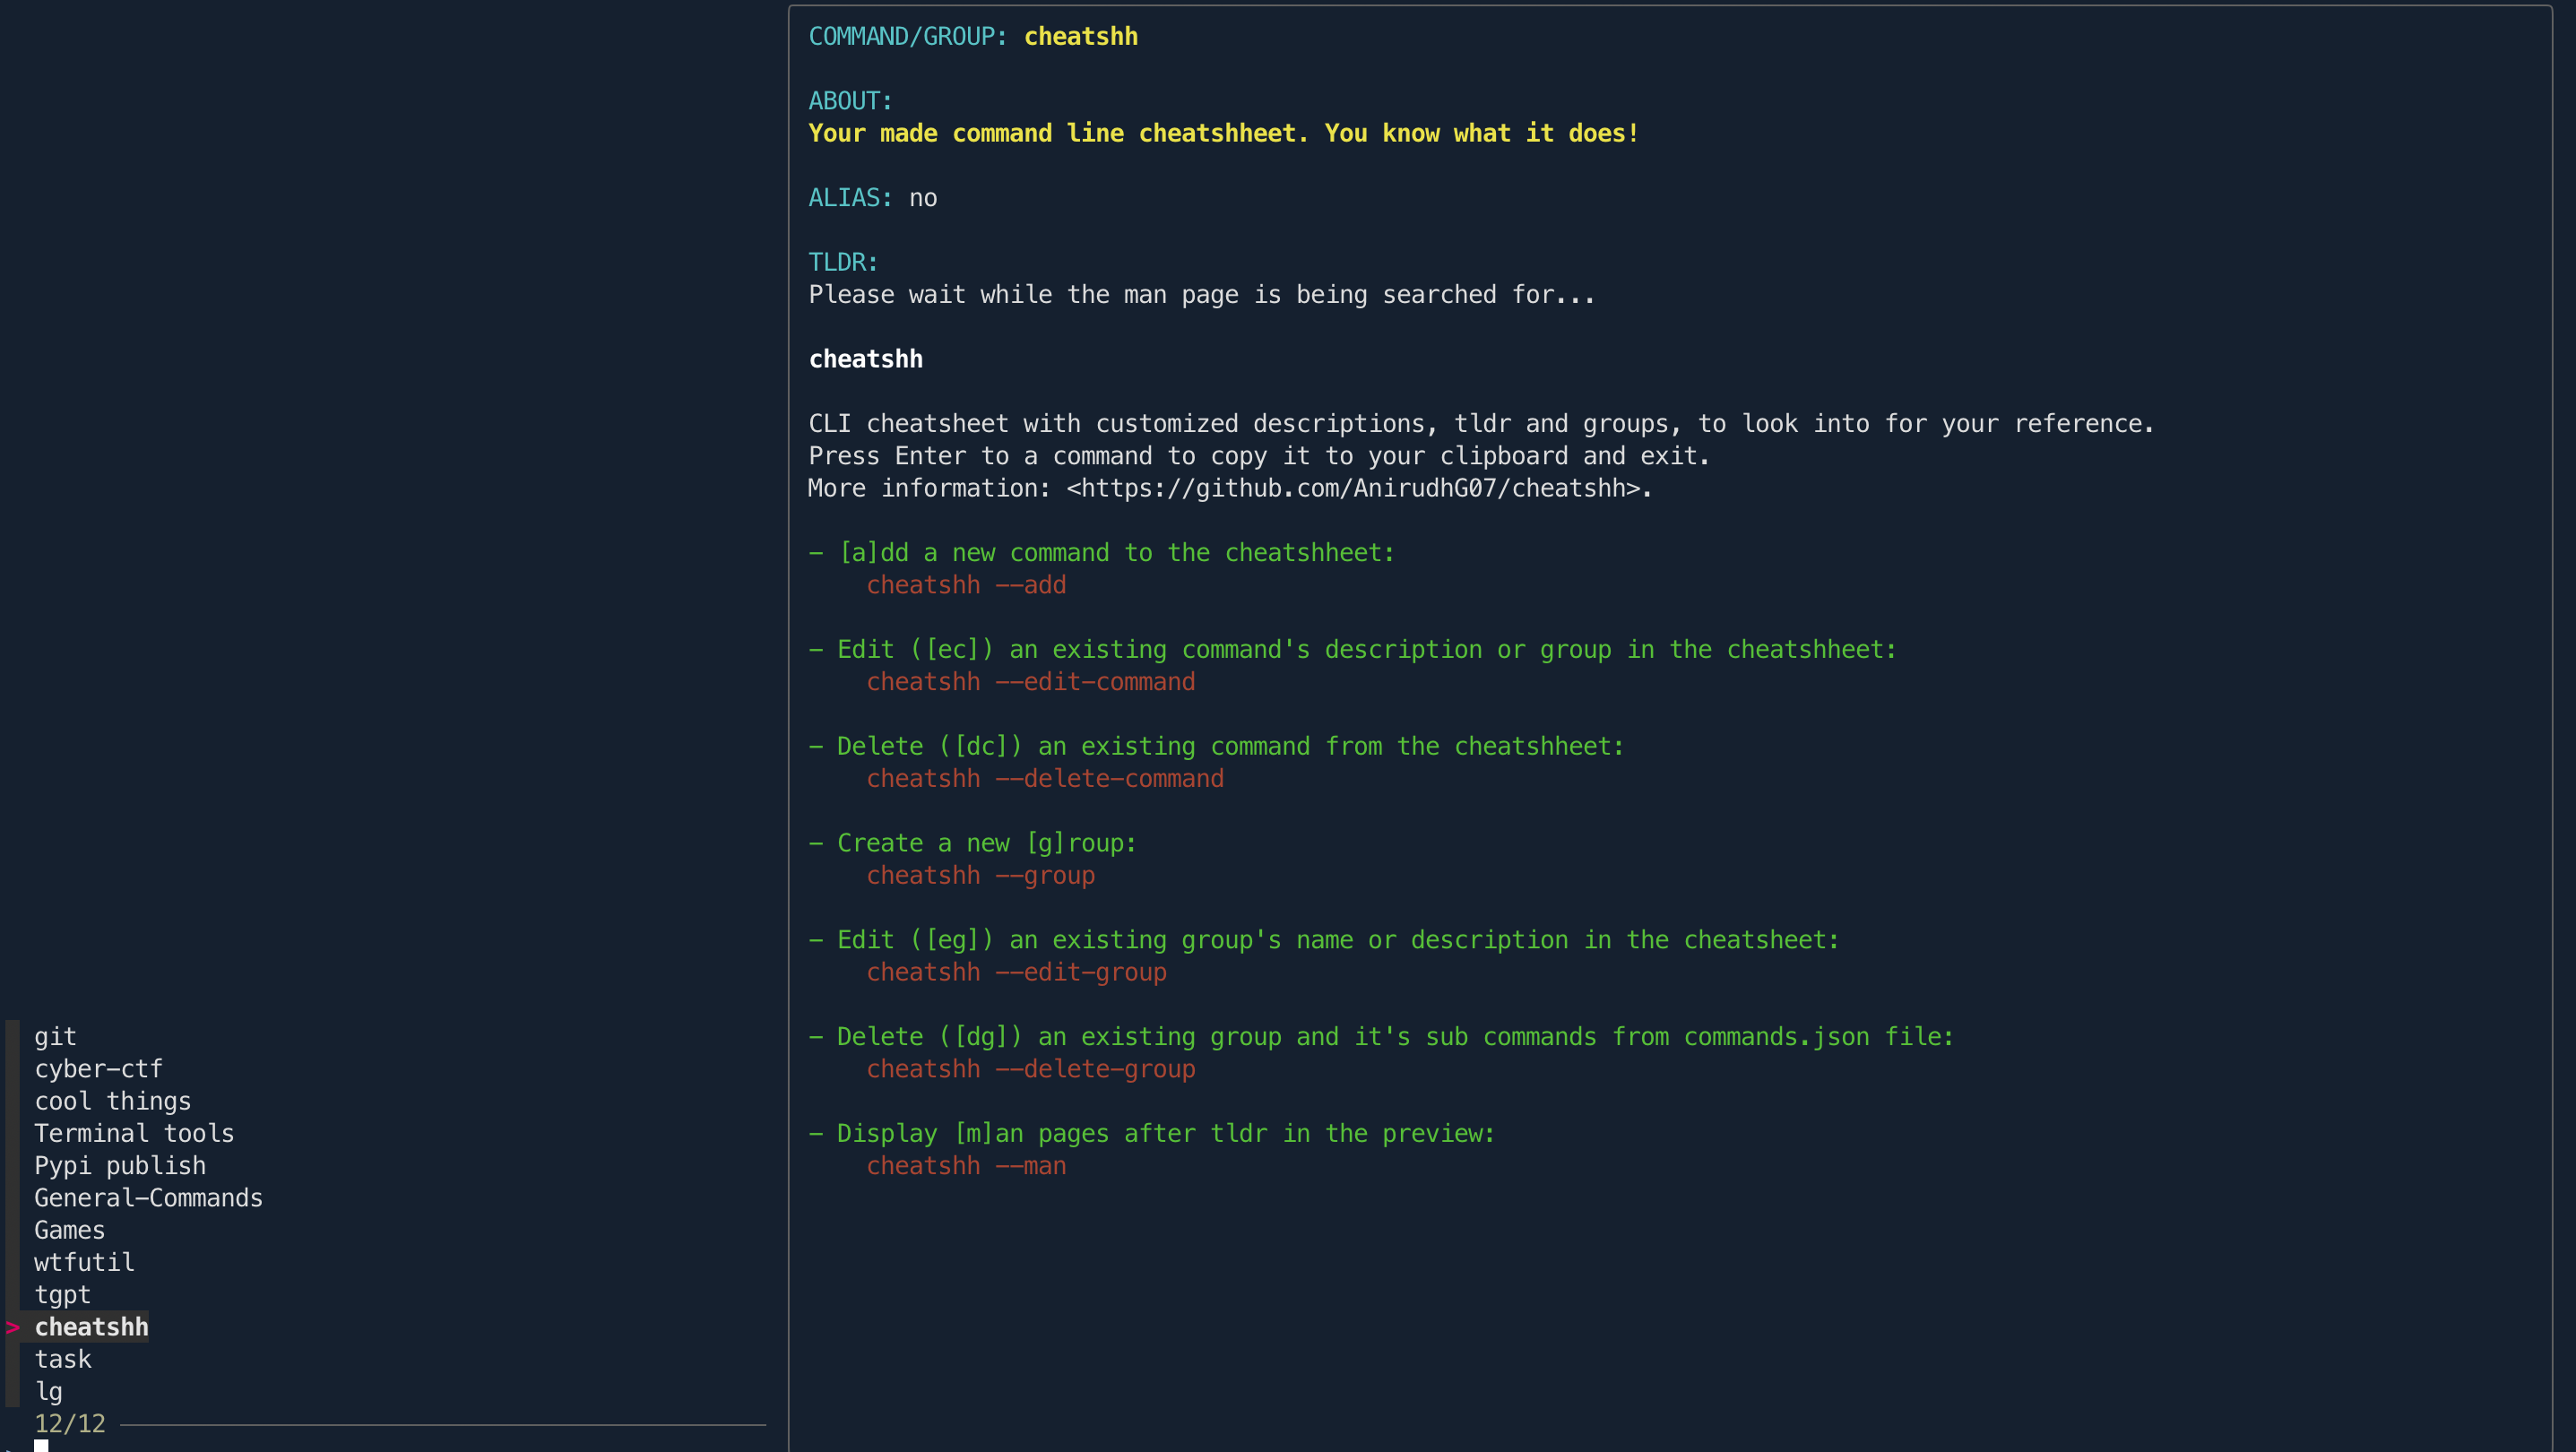Image resolution: width=2576 pixels, height=1452 pixels.
Task: Click the highlighted 'cheatshh' list entry
Action: click(91, 1327)
